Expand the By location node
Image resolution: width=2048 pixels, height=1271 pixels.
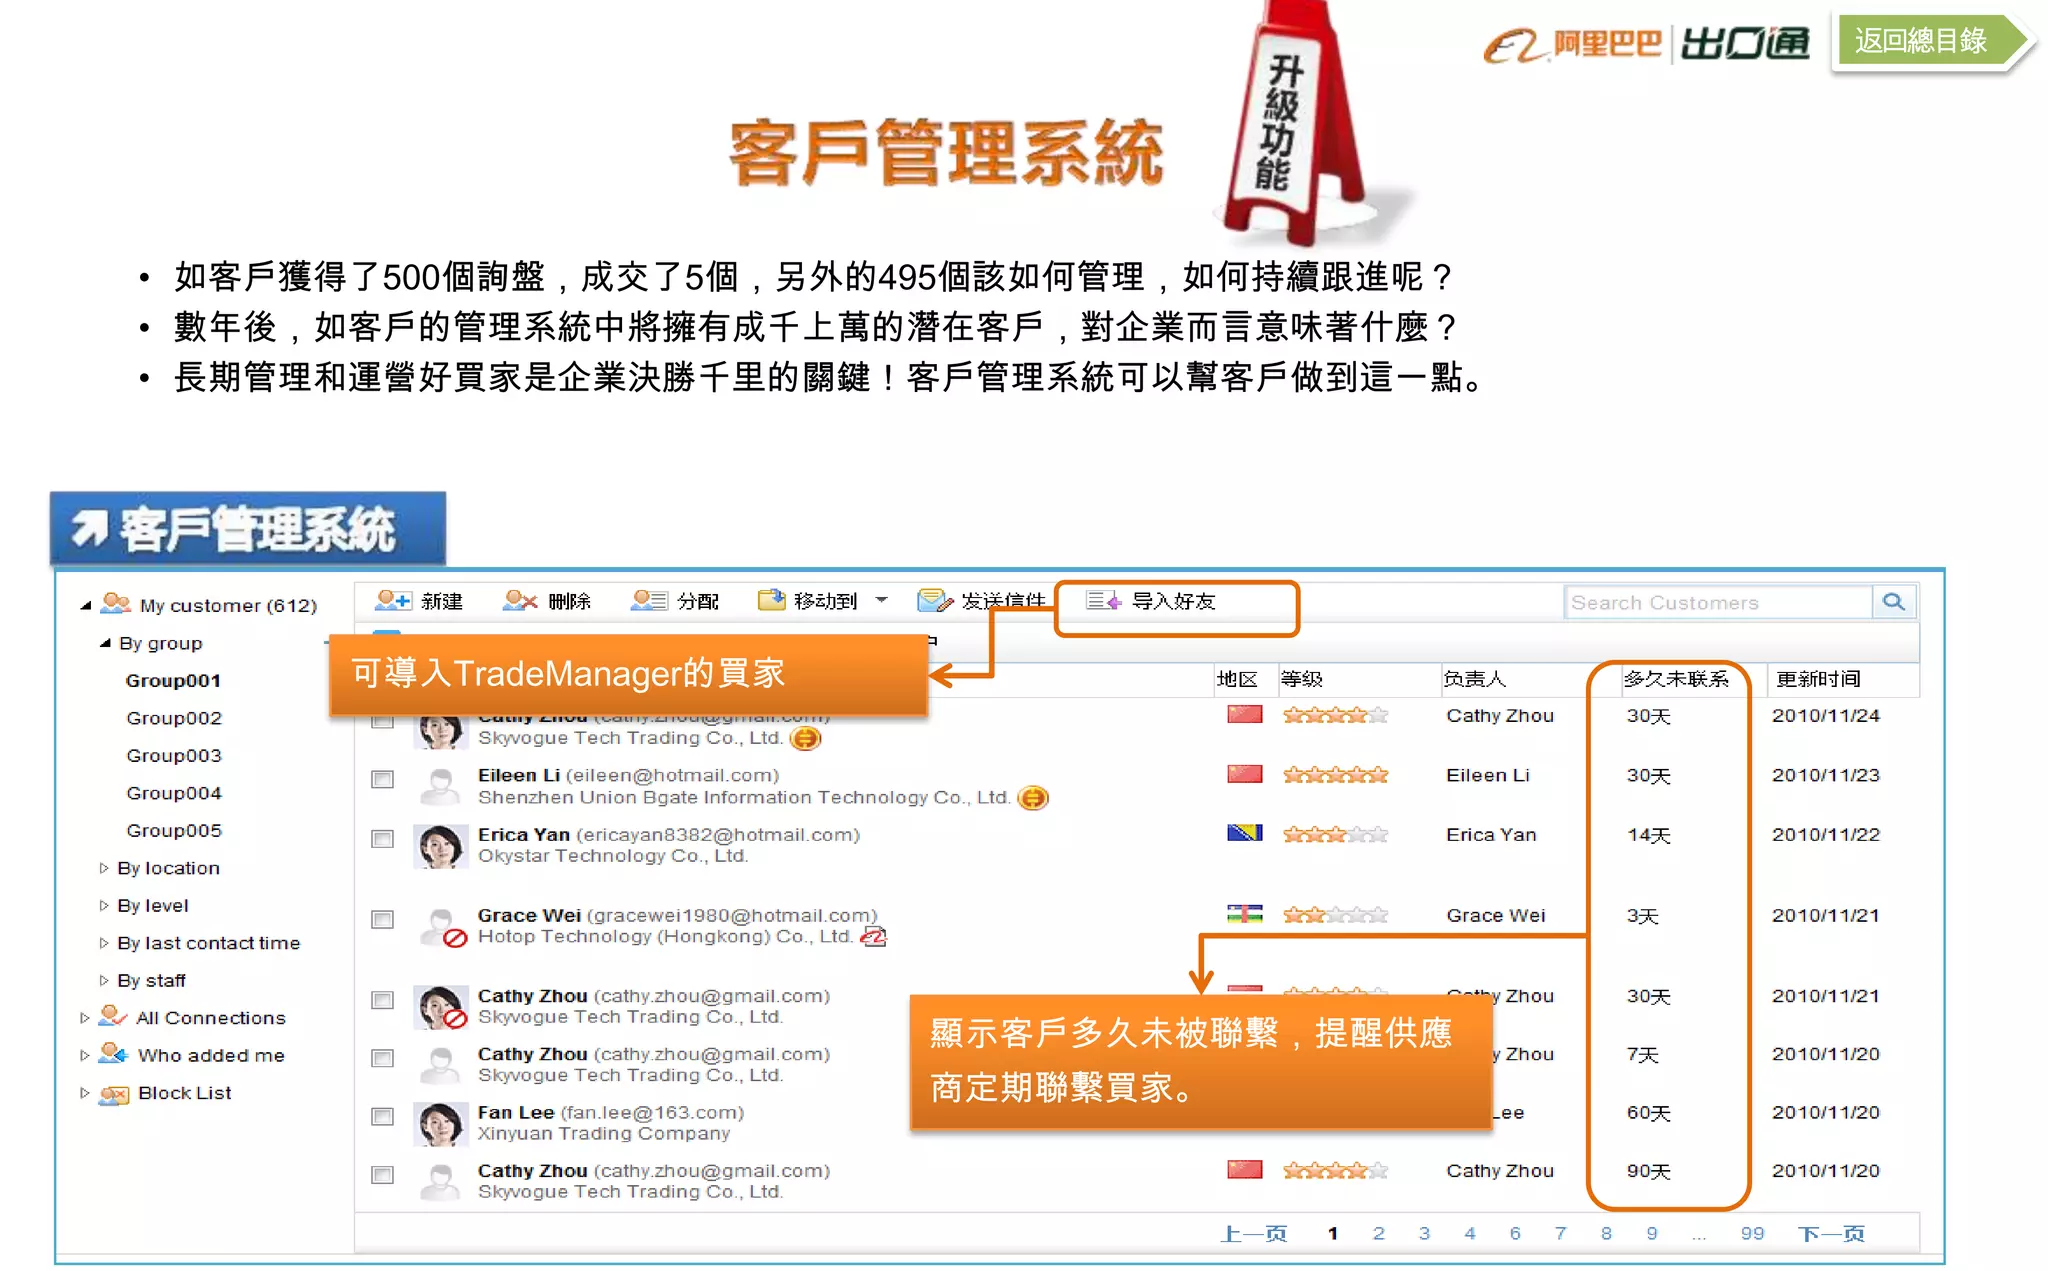pyautogui.click(x=103, y=868)
